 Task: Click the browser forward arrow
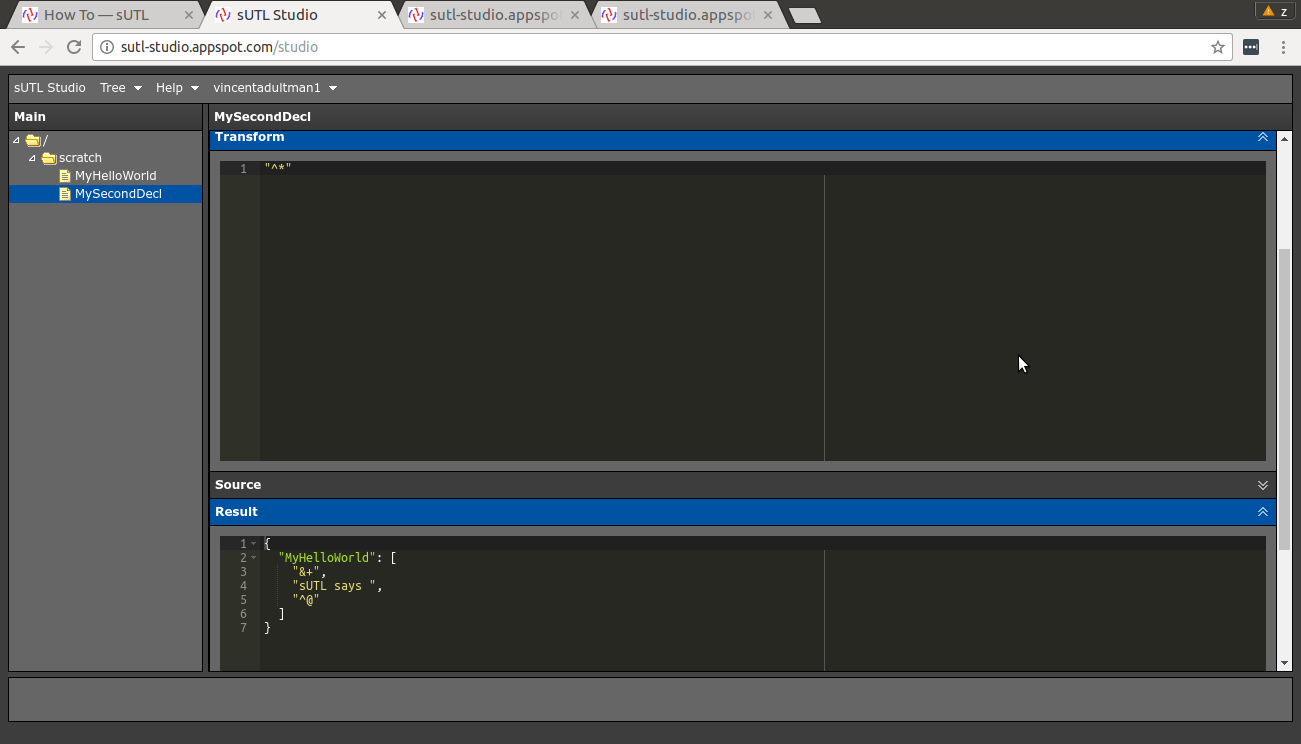46,47
